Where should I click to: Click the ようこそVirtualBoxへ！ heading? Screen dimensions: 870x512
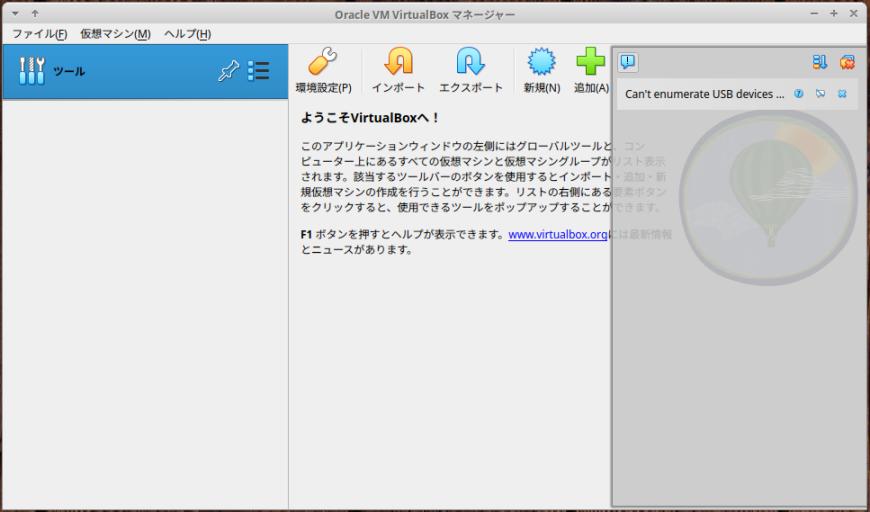370,118
